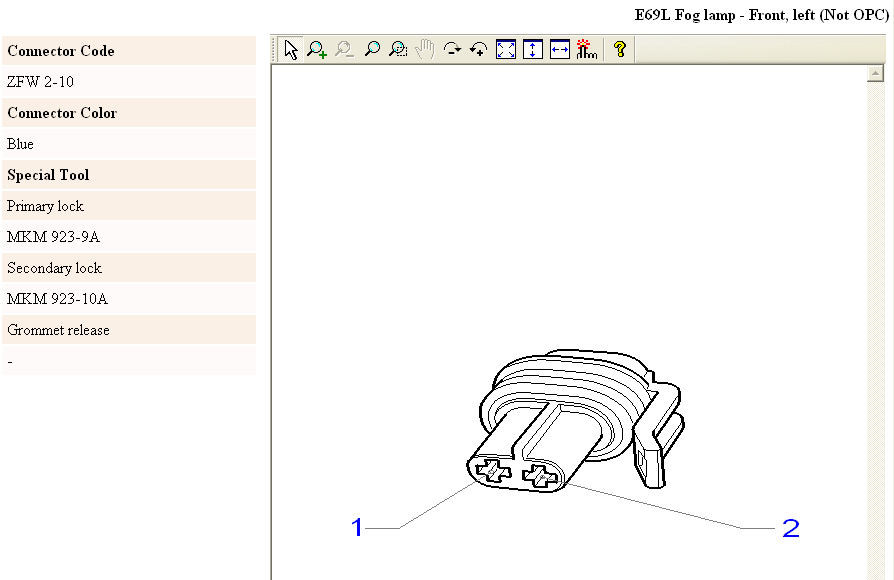
Task: Click the zoom in magnifier icon
Action: point(318,50)
